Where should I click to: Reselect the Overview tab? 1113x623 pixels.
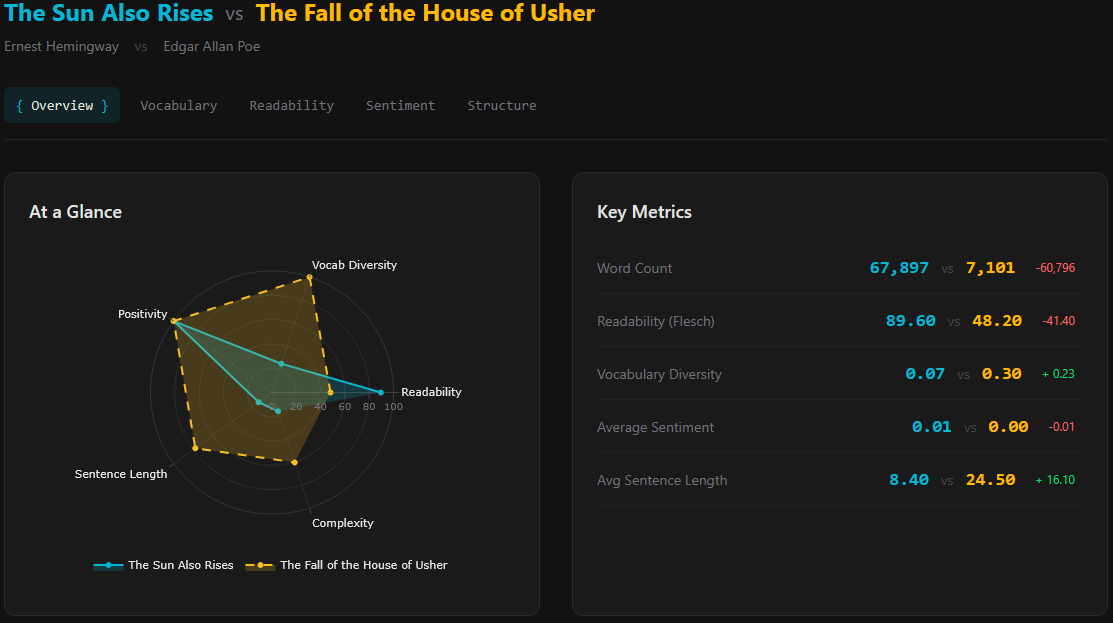(x=62, y=105)
